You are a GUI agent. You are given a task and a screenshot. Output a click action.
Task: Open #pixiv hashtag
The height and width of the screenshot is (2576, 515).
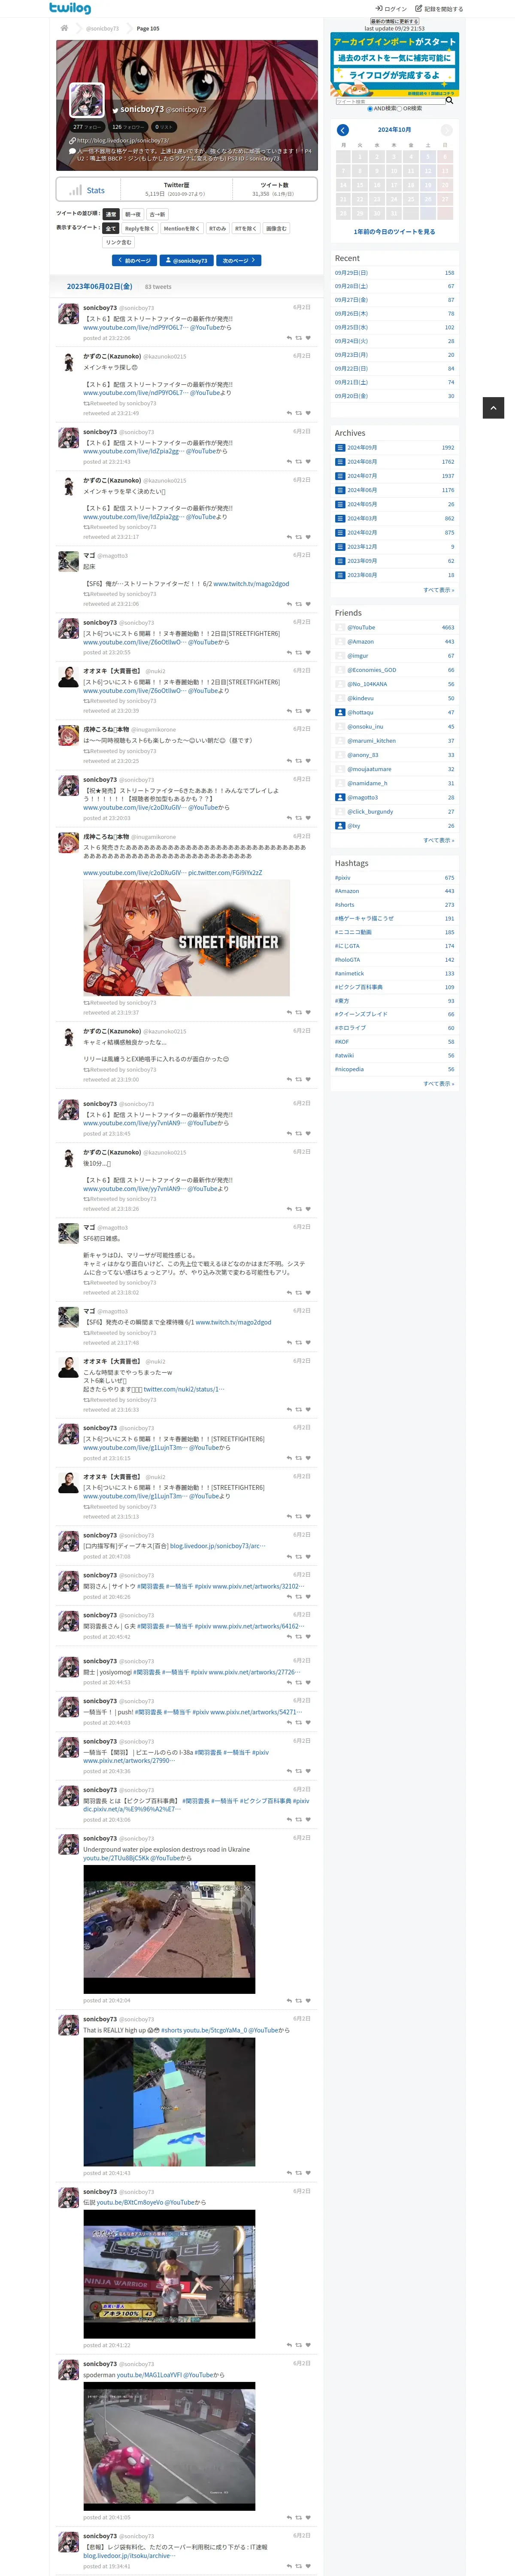point(343,878)
